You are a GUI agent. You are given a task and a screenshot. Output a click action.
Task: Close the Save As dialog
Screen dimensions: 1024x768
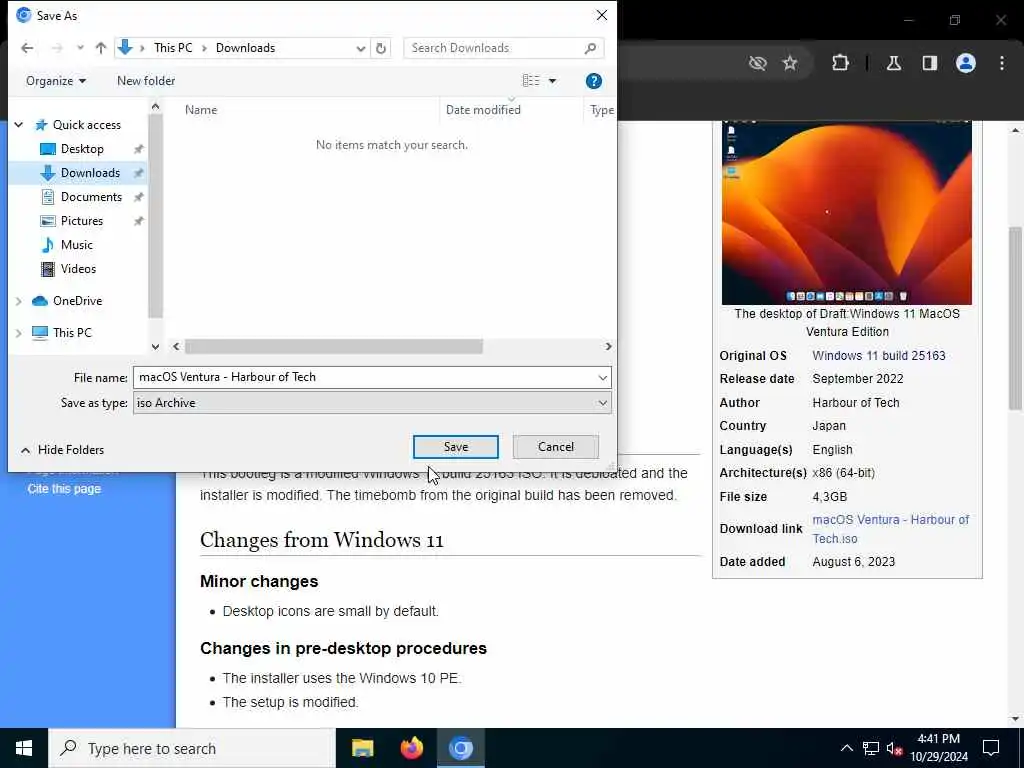[x=601, y=15]
